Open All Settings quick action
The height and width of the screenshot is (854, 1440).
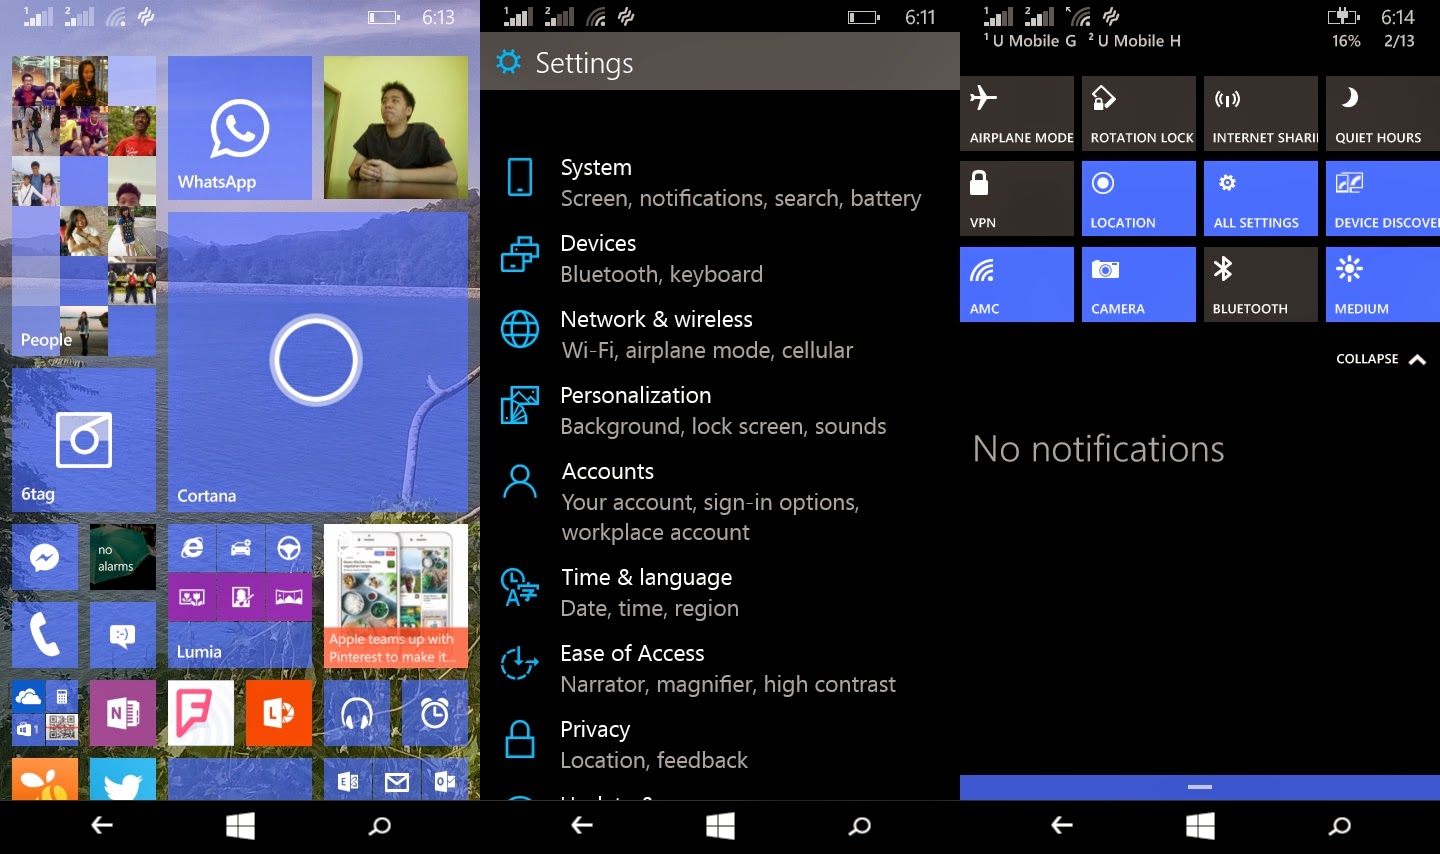point(1261,199)
